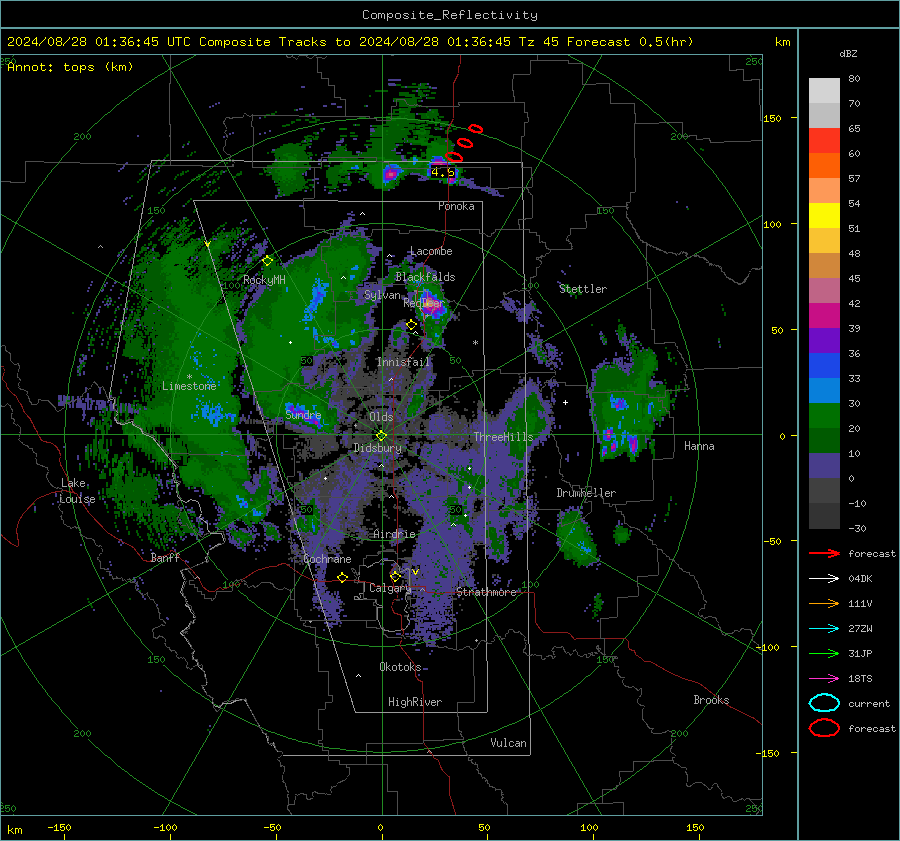Click the bright green swatch between 30 and 20 dBZ

click(x=824, y=416)
